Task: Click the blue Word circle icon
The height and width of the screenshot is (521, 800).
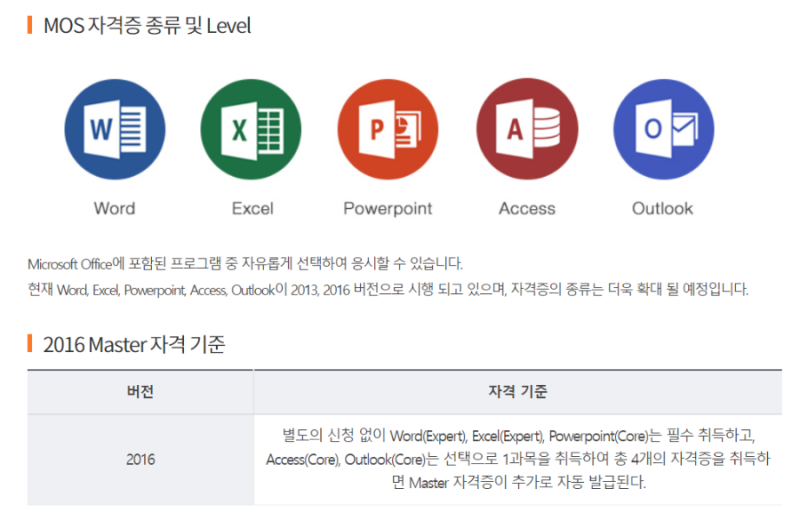Action: coord(115,129)
